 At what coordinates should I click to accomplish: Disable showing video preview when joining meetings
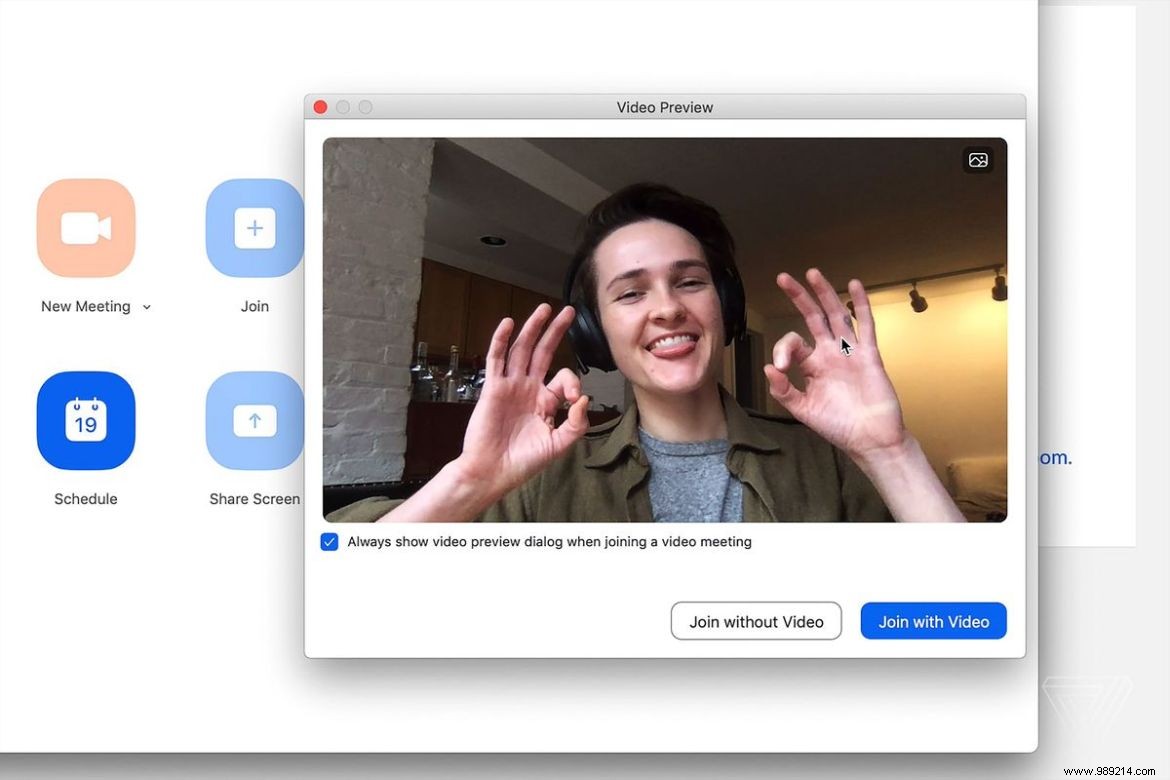click(329, 541)
